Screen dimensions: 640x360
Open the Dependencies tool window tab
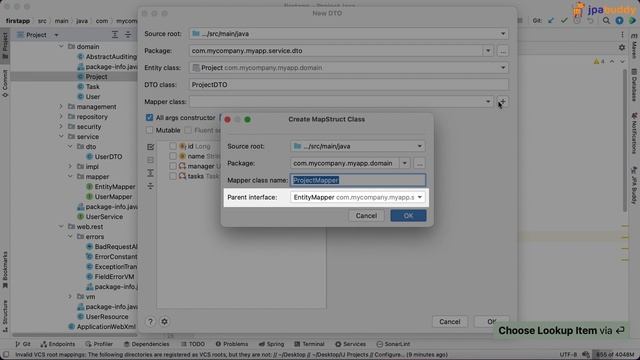[147, 344]
